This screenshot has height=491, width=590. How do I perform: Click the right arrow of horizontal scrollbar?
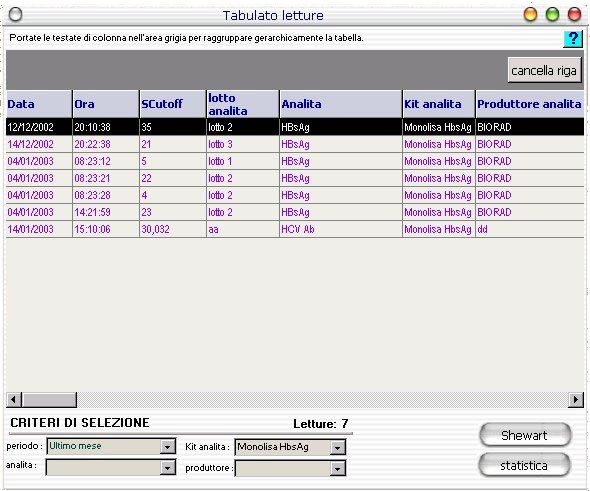coord(576,399)
